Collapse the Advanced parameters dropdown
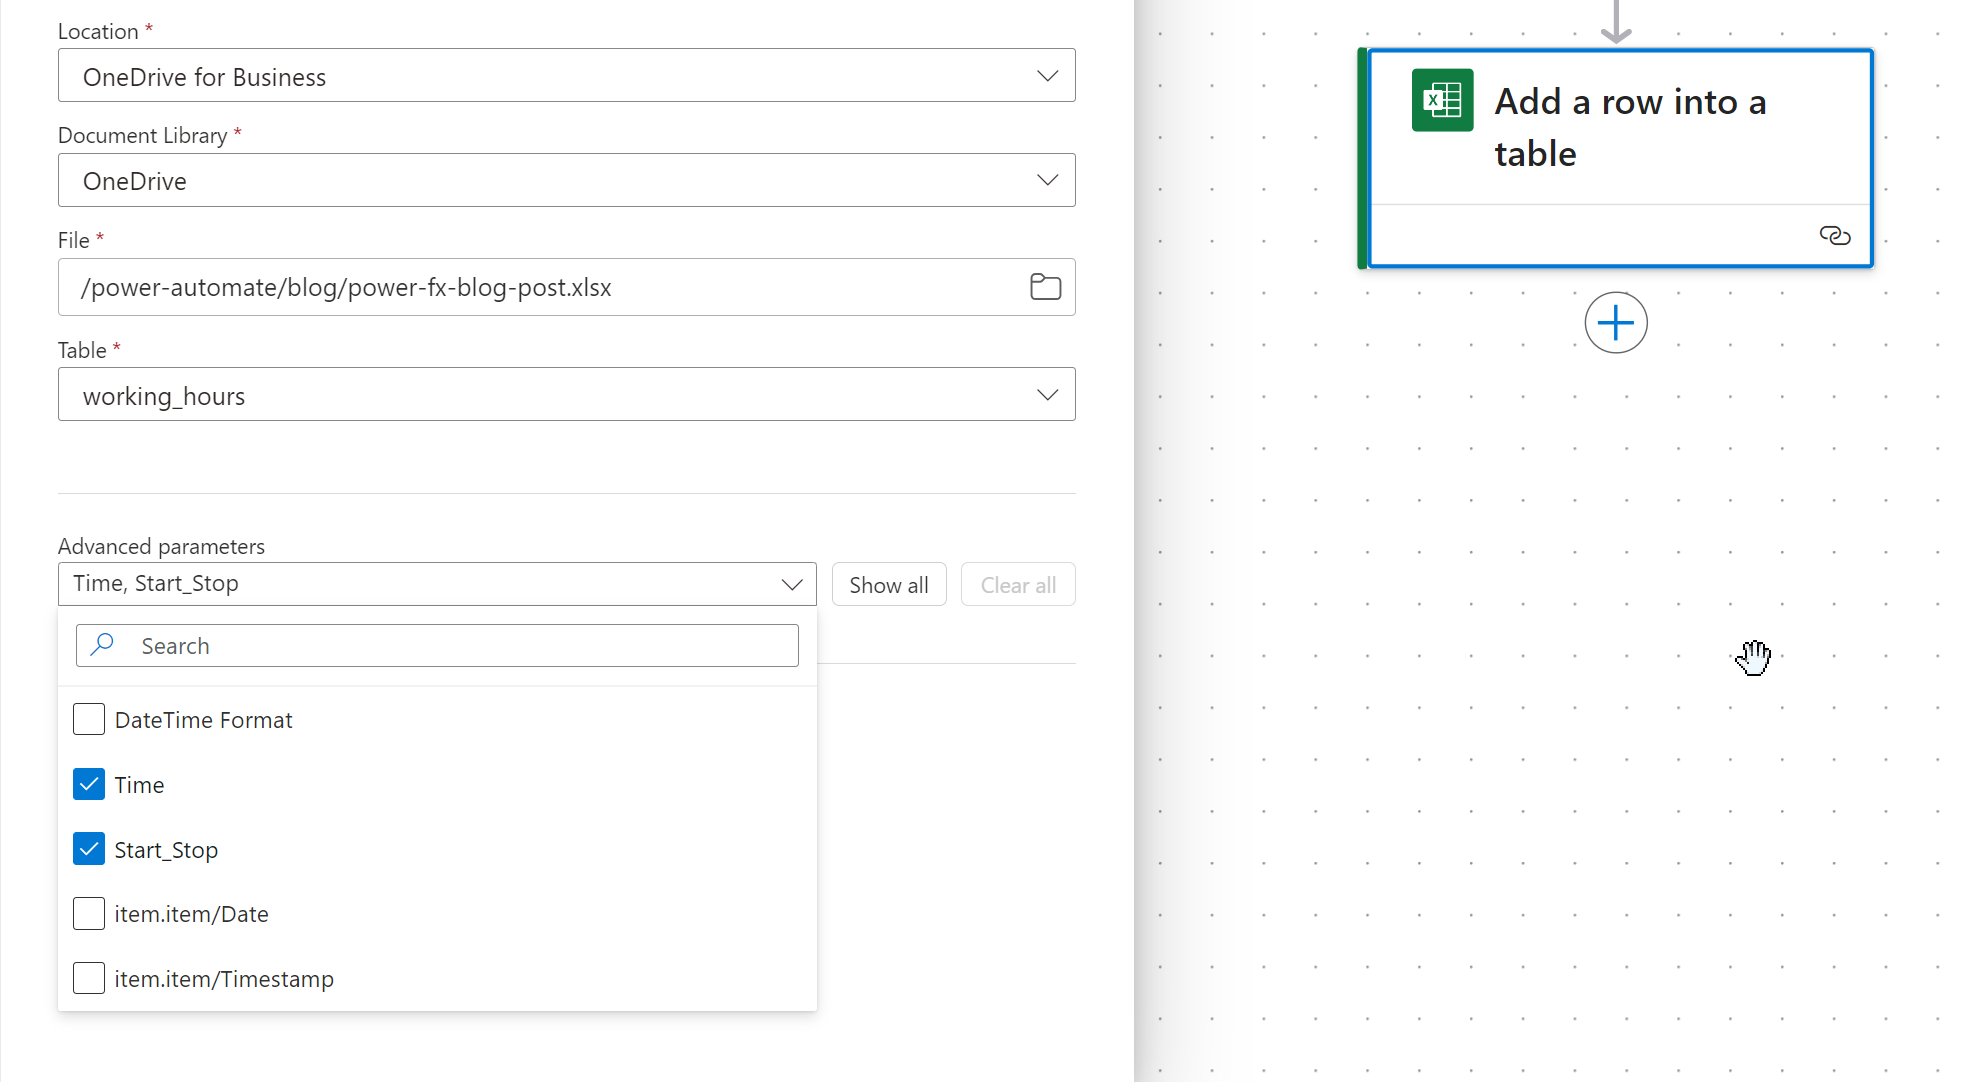Screen dimensions: 1975x1082 coord(791,584)
